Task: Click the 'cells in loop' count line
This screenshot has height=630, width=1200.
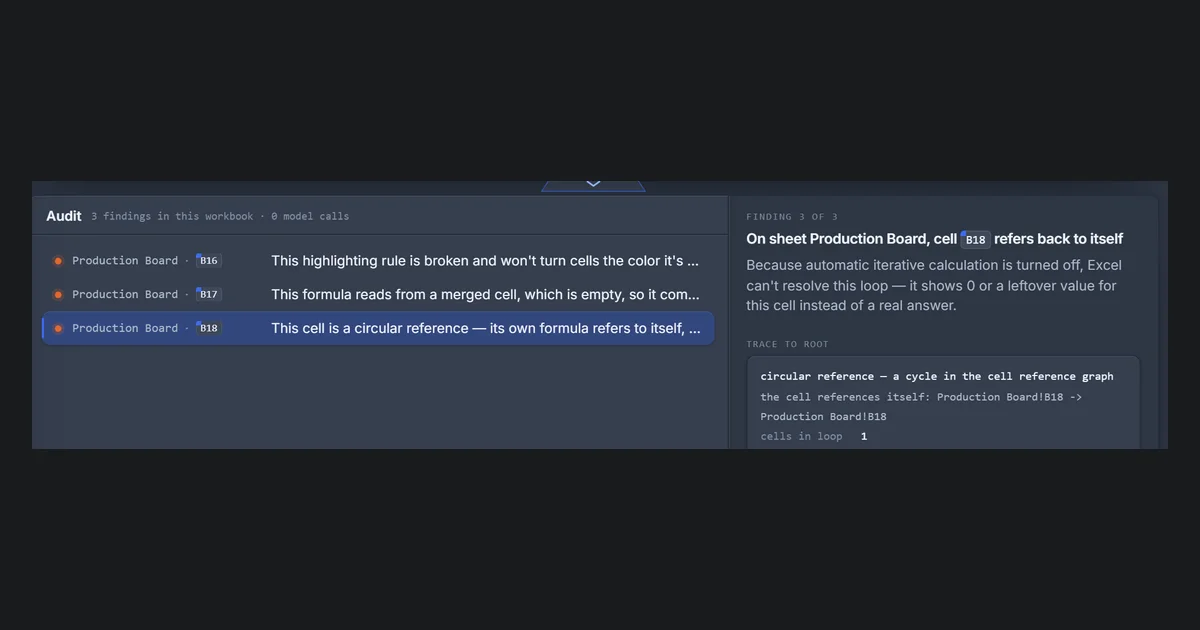Action: (x=814, y=437)
